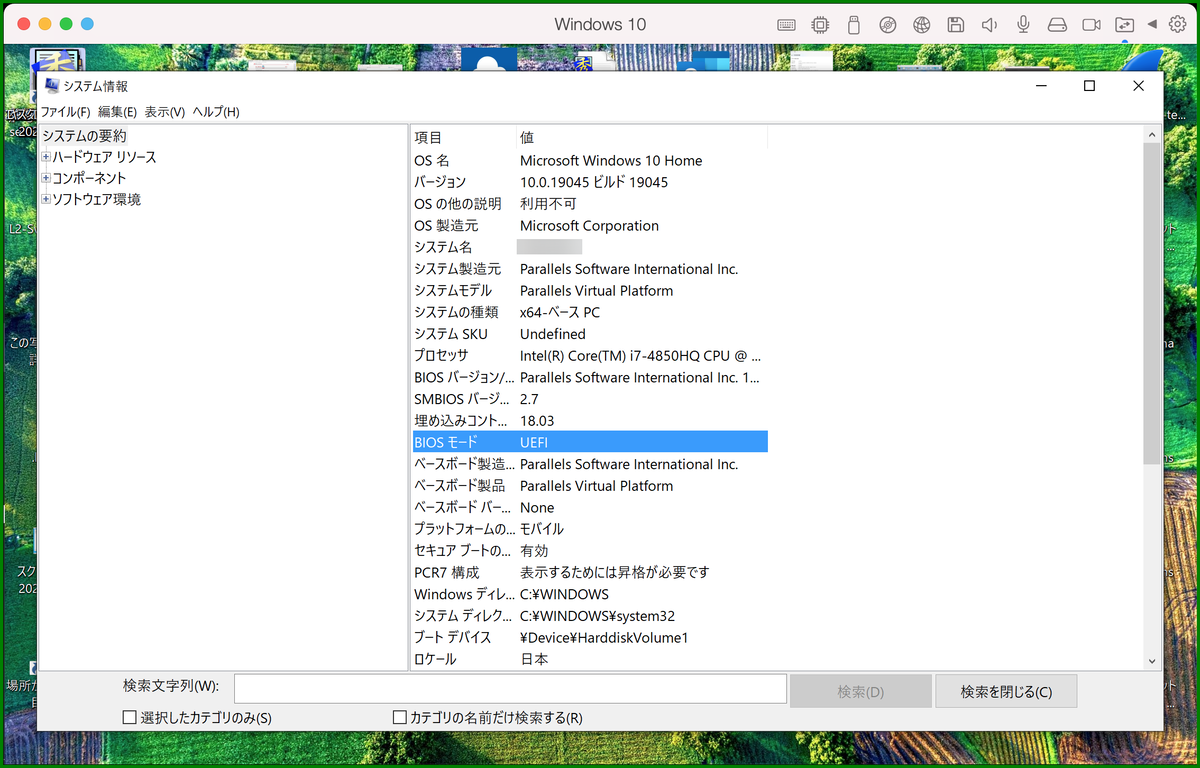
Task: Click the blue fourth window control button in Parallels title bar
Action: (87, 24)
